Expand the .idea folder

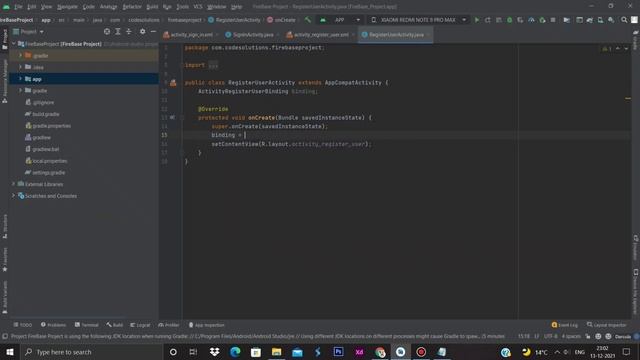pos(20,67)
